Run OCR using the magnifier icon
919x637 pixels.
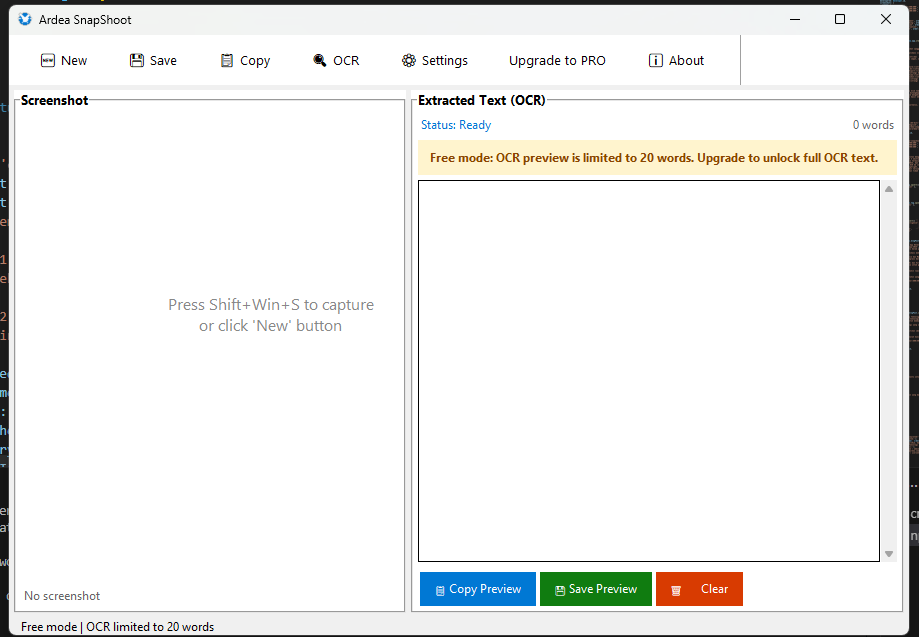click(320, 61)
